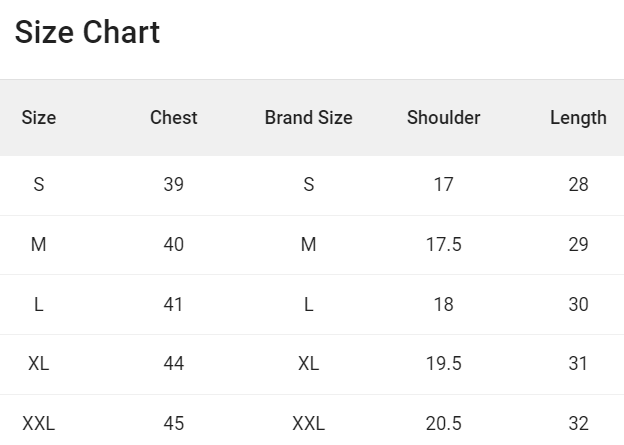Click chest value 41 for size L
Screen dimensions: 624x445
(x=174, y=304)
